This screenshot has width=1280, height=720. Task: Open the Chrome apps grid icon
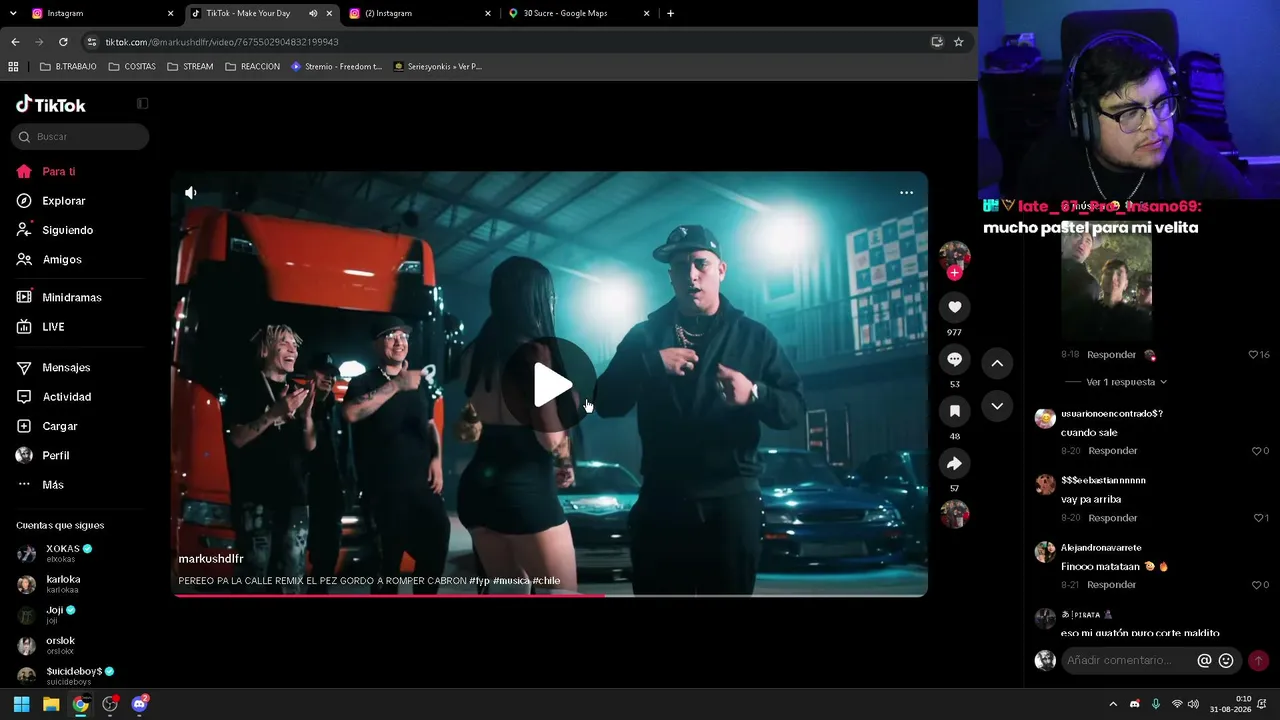[13, 67]
